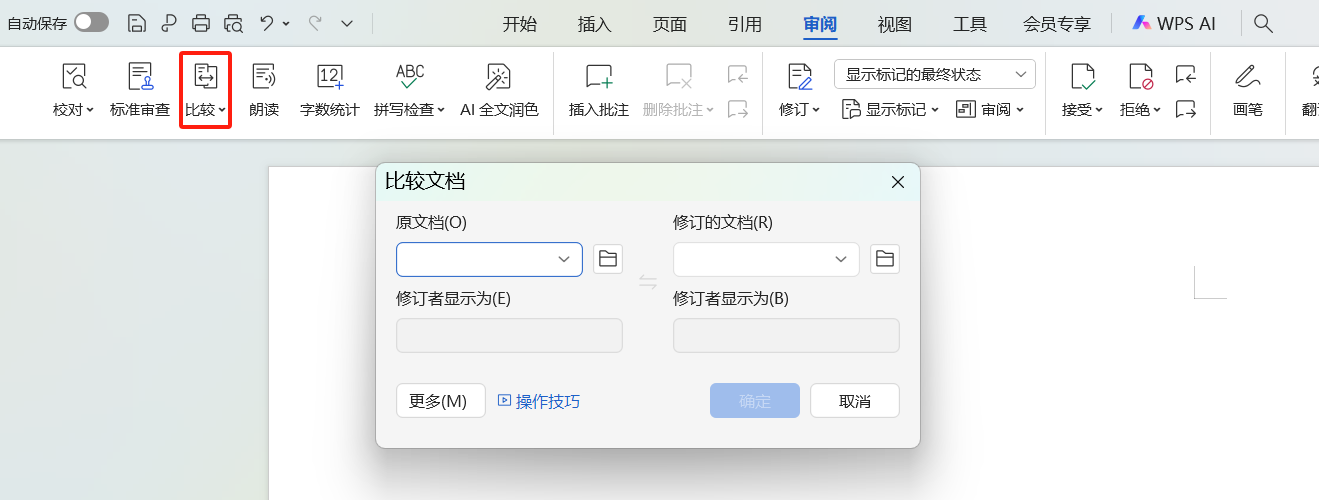Expand quick access toolbar customize chevron

click(x=347, y=22)
